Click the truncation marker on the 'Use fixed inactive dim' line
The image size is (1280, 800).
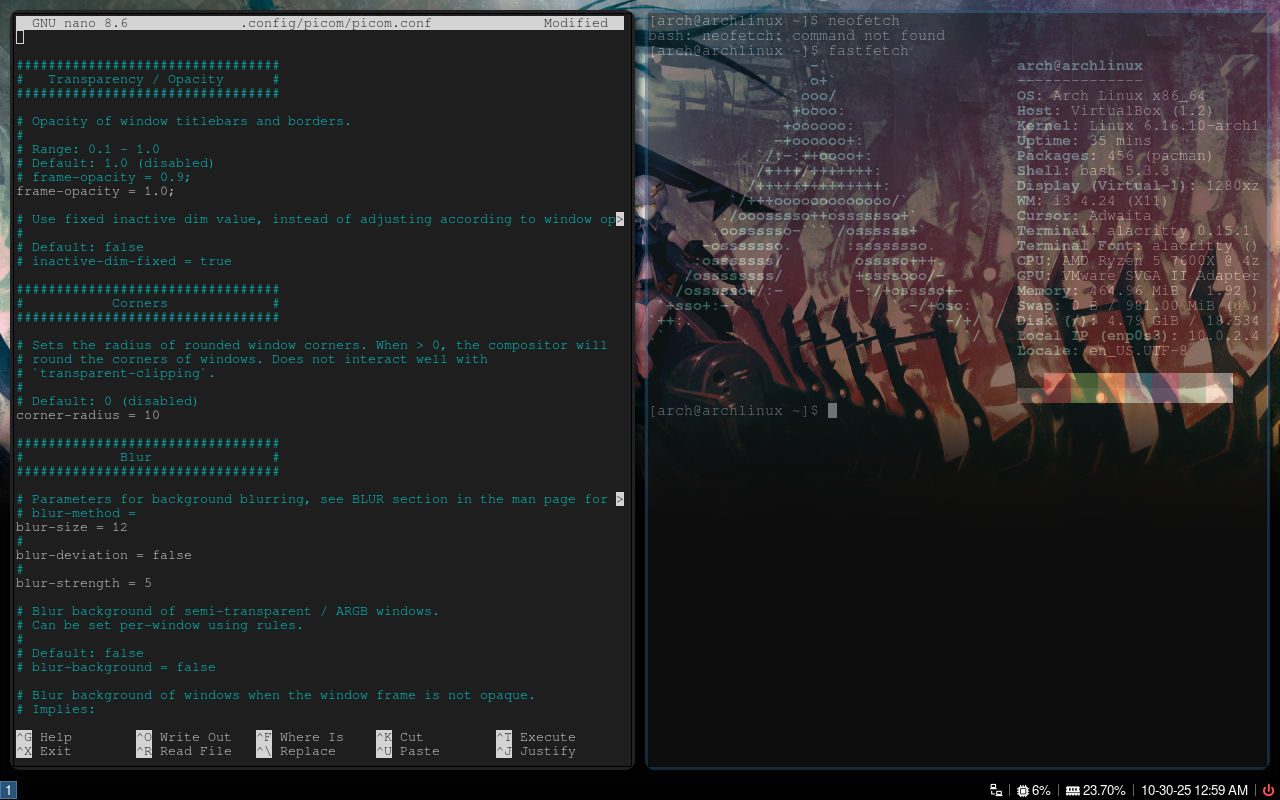click(620, 219)
